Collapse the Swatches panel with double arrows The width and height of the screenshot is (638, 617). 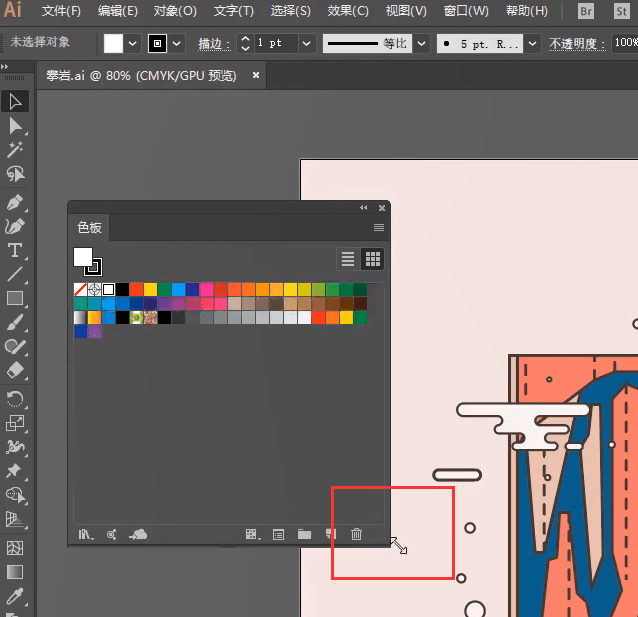(364, 208)
